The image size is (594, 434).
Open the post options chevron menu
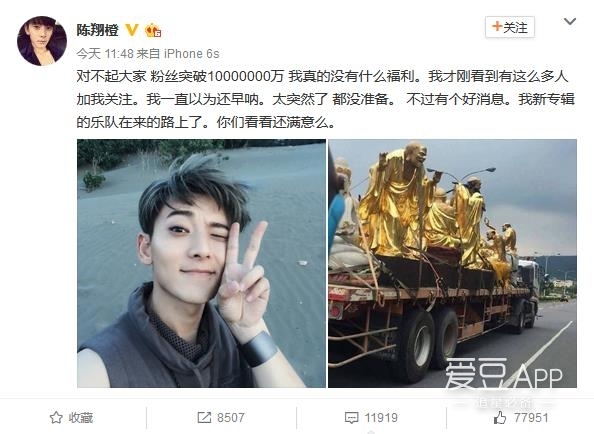click(x=570, y=22)
